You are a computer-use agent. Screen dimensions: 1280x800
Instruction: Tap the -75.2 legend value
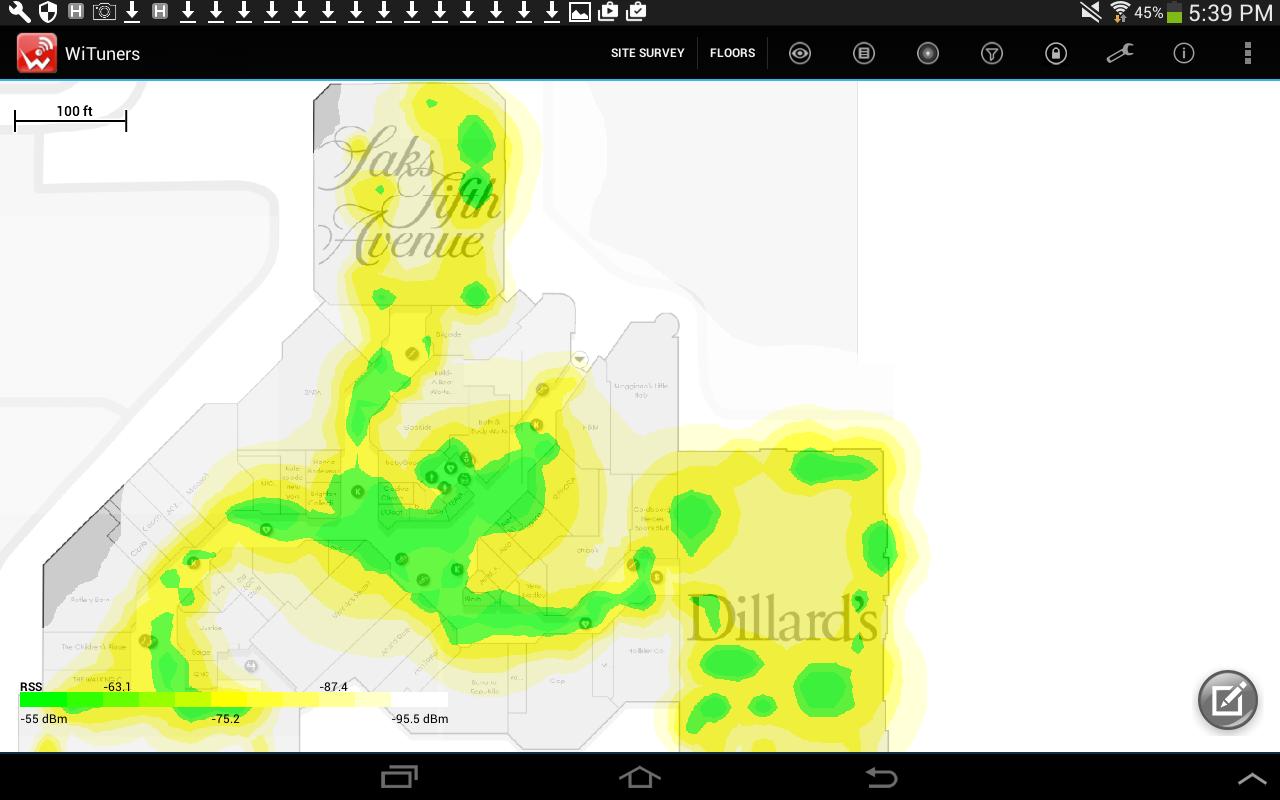pos(226,719)
